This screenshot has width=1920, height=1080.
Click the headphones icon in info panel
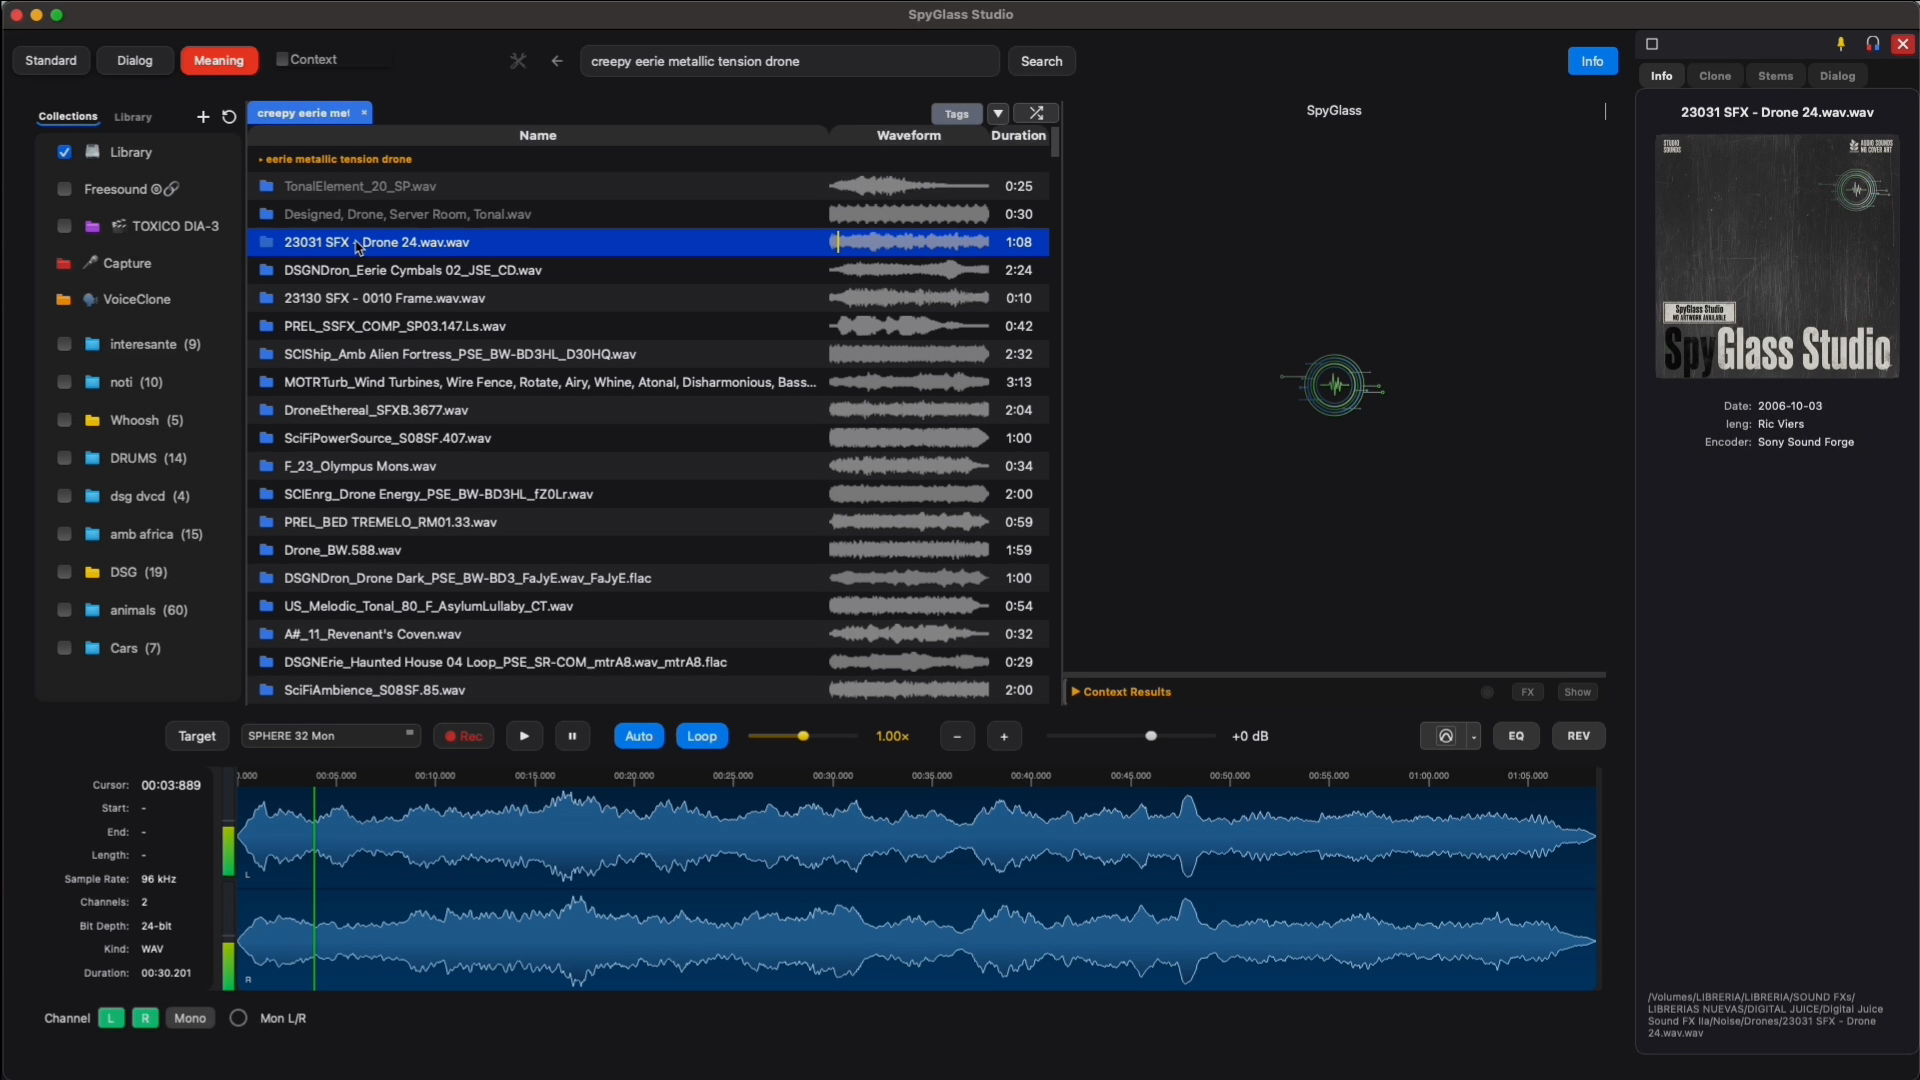pos(1873,44)
